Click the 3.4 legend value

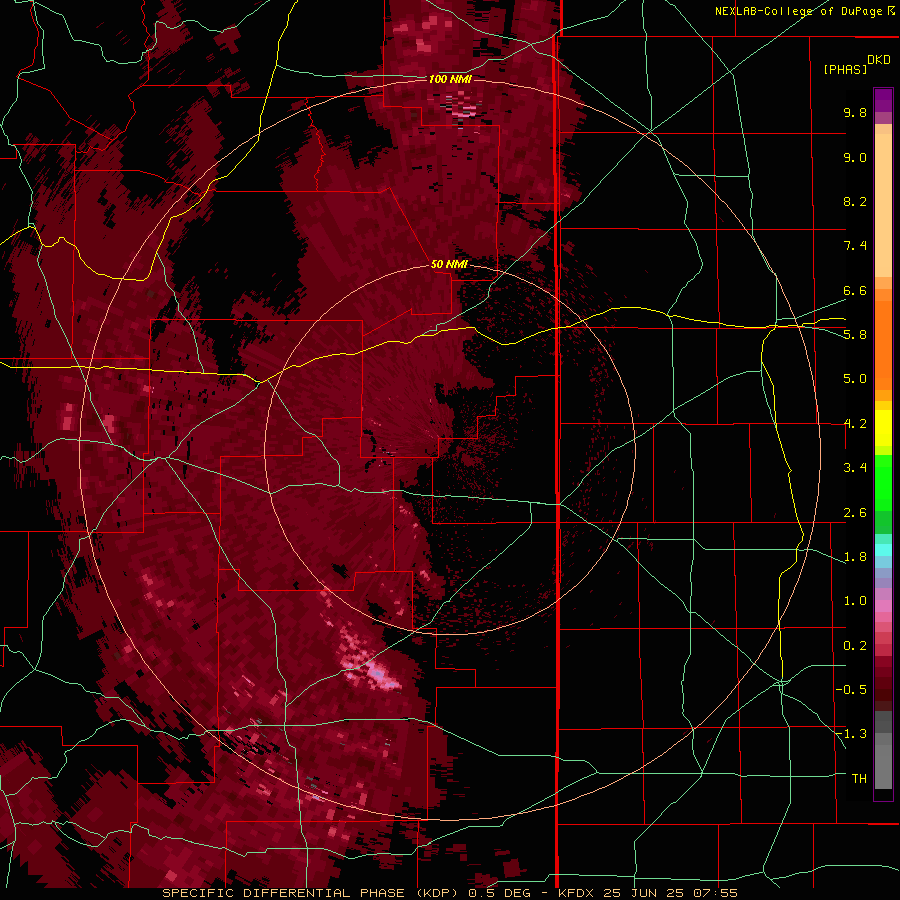[x=855, y=468]
